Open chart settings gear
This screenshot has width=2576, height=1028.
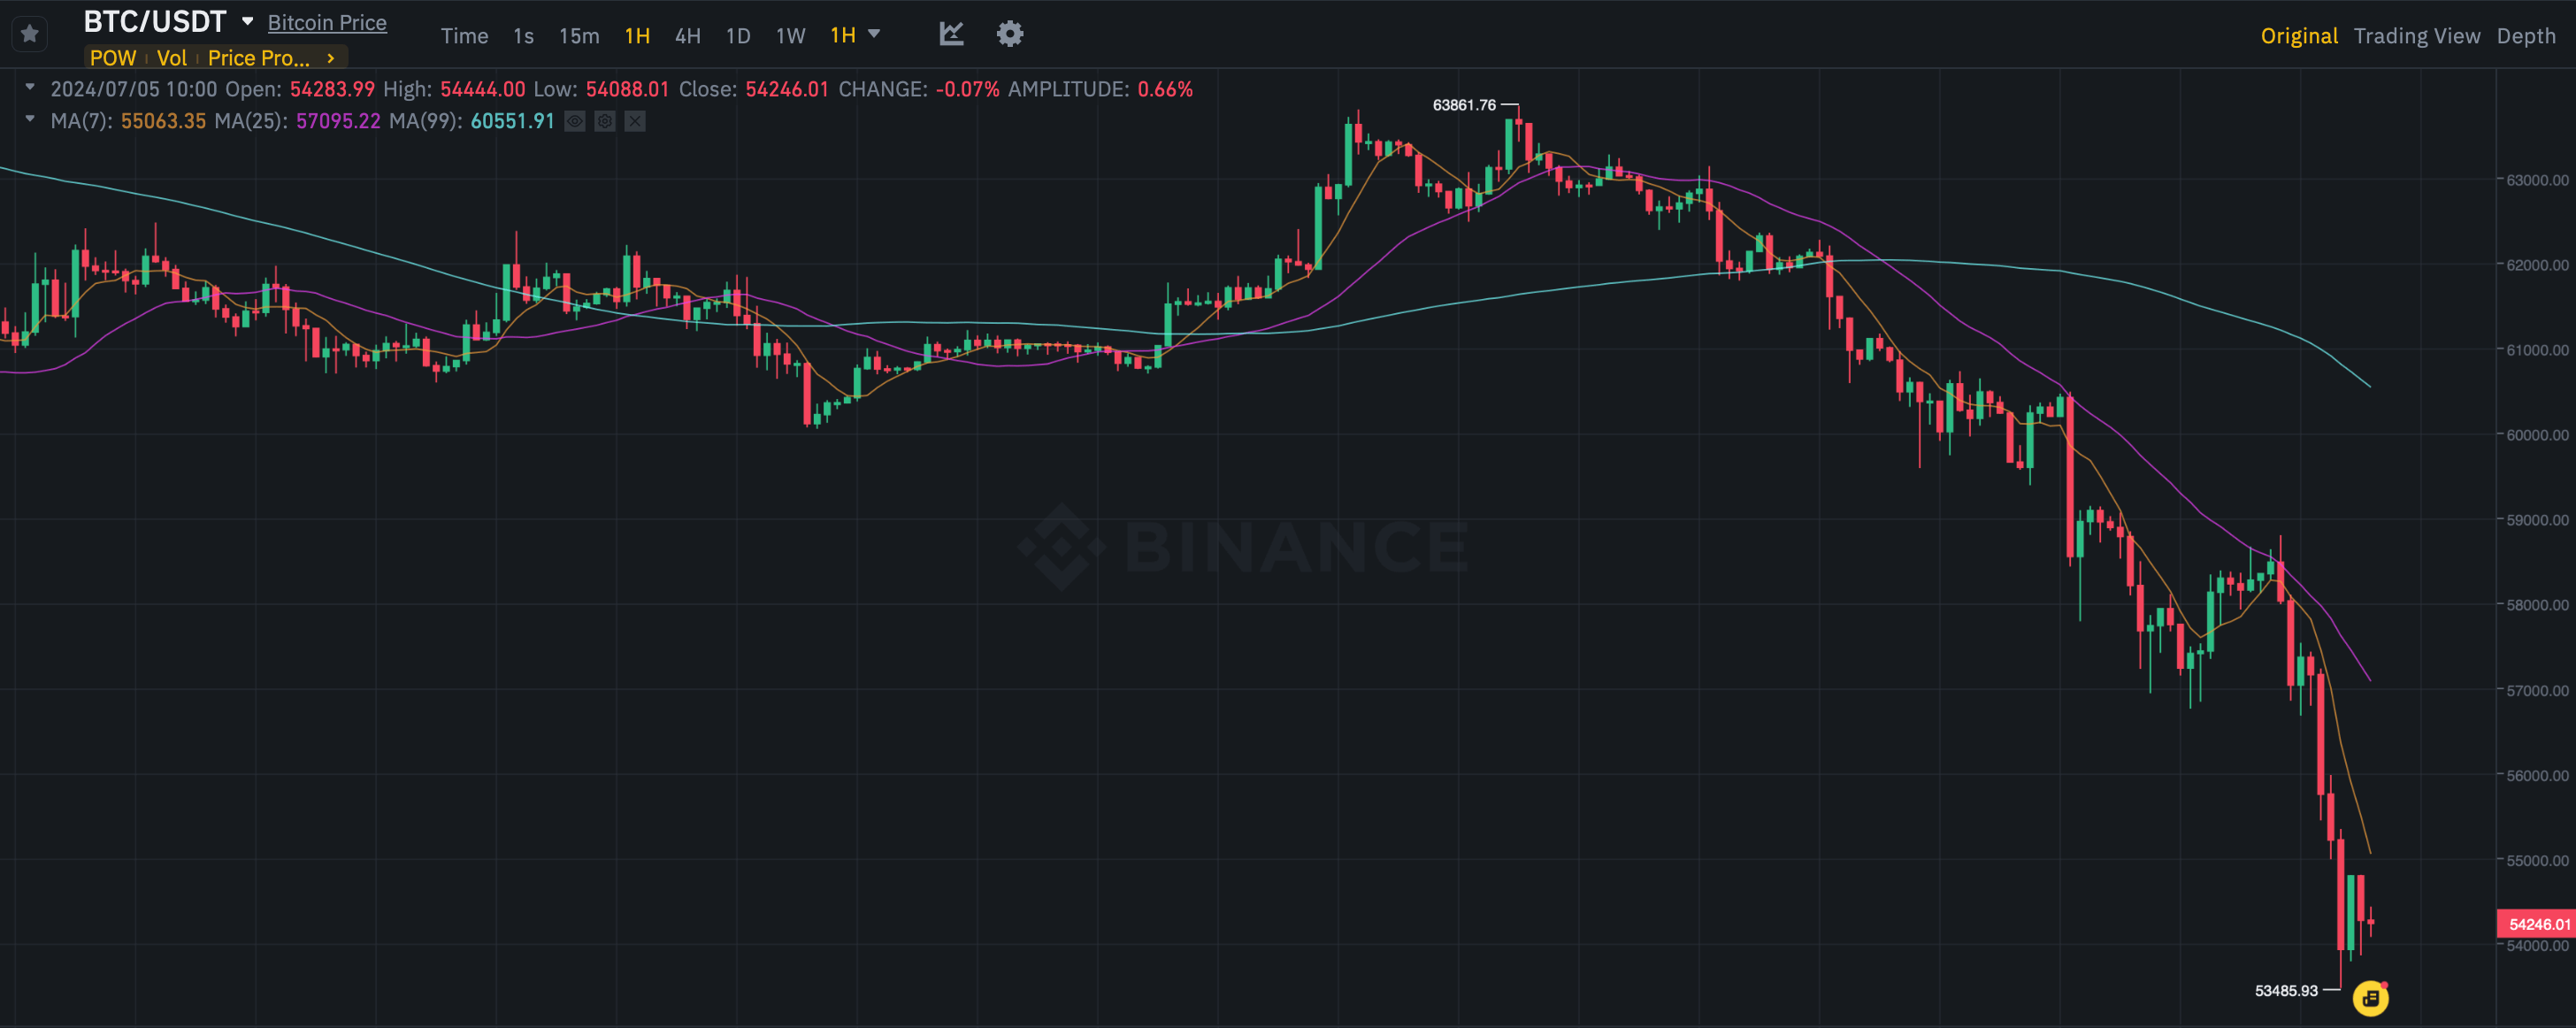1010,34
